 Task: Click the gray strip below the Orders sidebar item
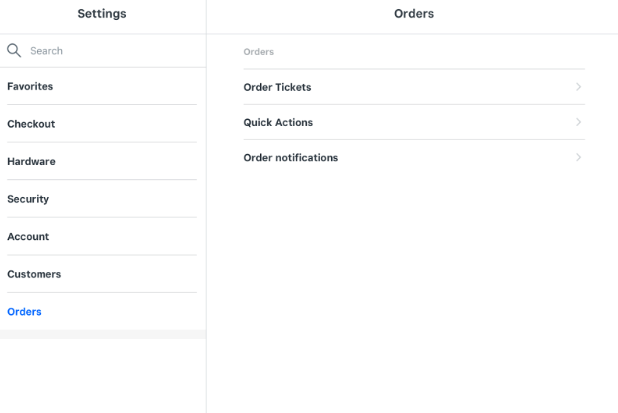(102, 334)
